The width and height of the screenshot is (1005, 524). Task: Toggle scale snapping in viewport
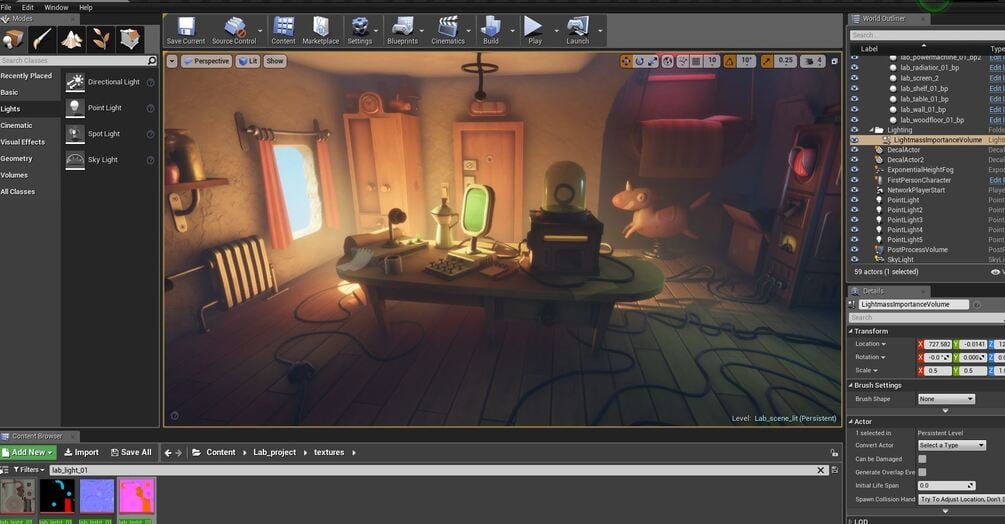coord(767,61)
